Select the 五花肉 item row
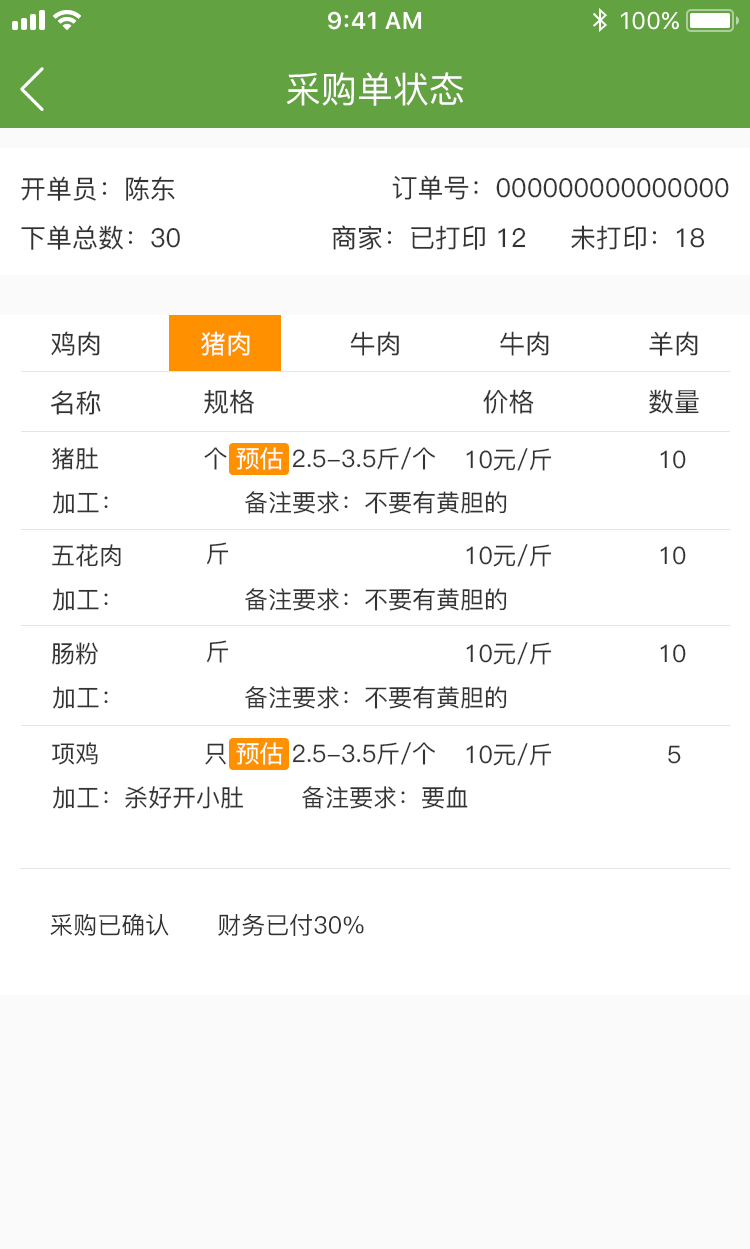 (x=87, y=556)
